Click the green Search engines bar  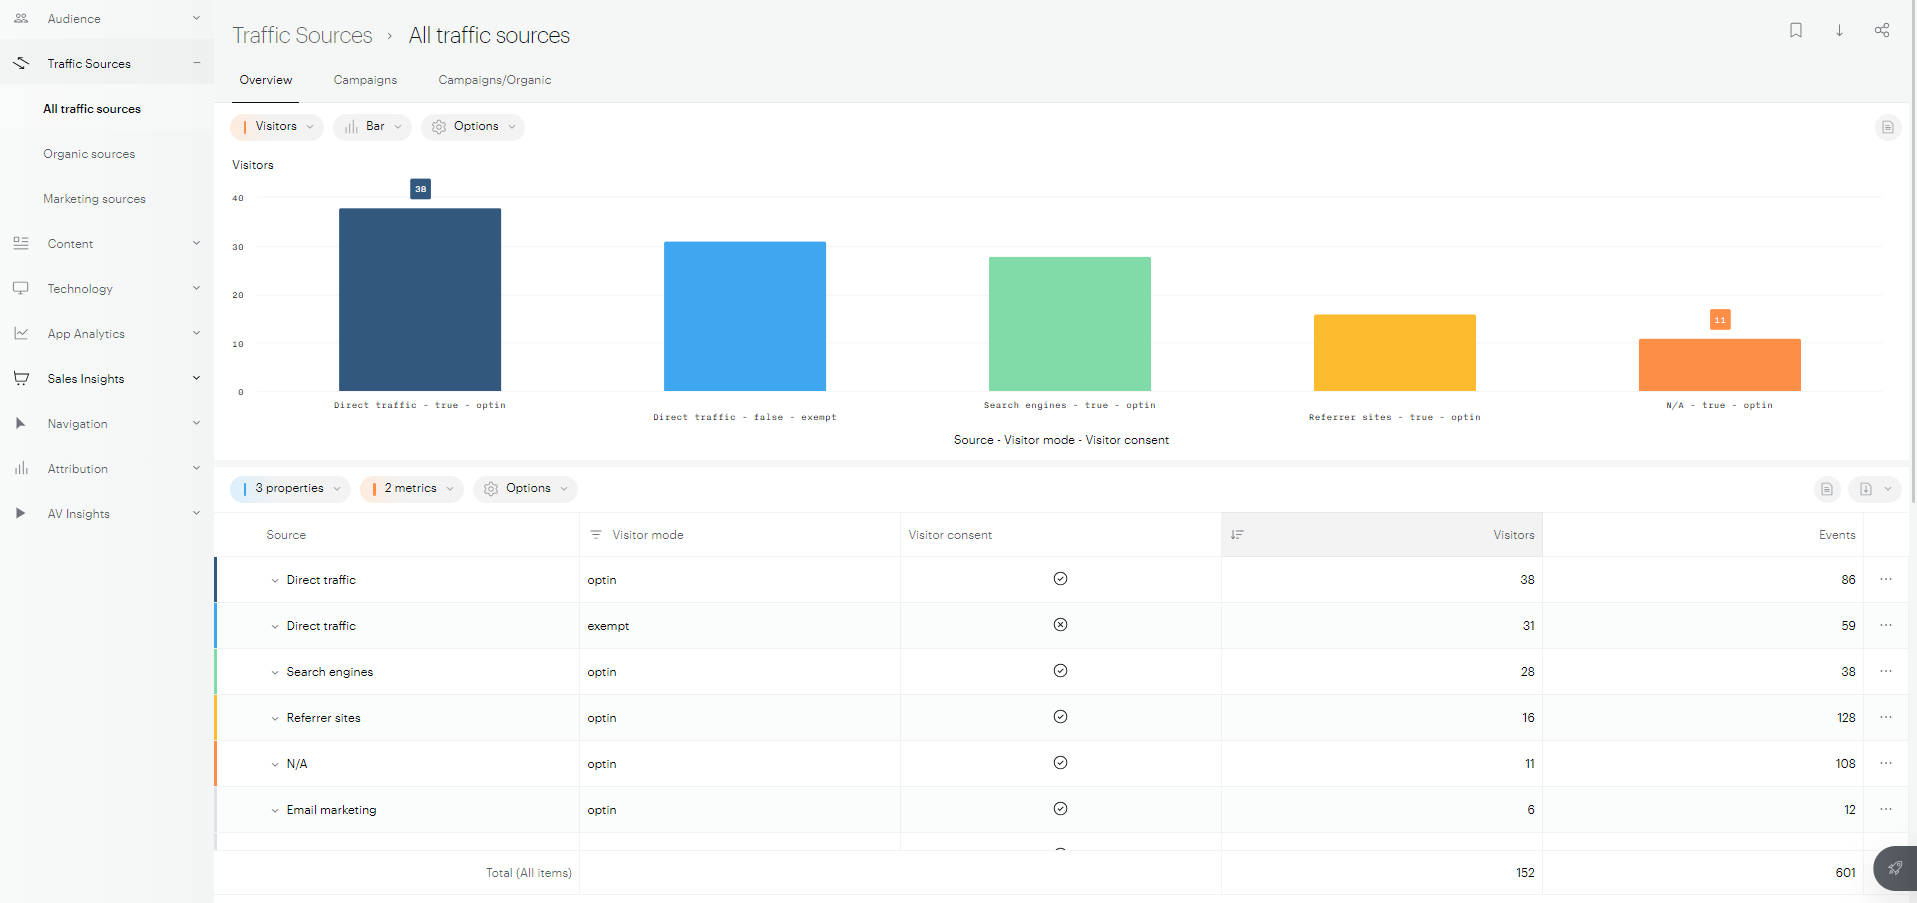coord(1069,323)
